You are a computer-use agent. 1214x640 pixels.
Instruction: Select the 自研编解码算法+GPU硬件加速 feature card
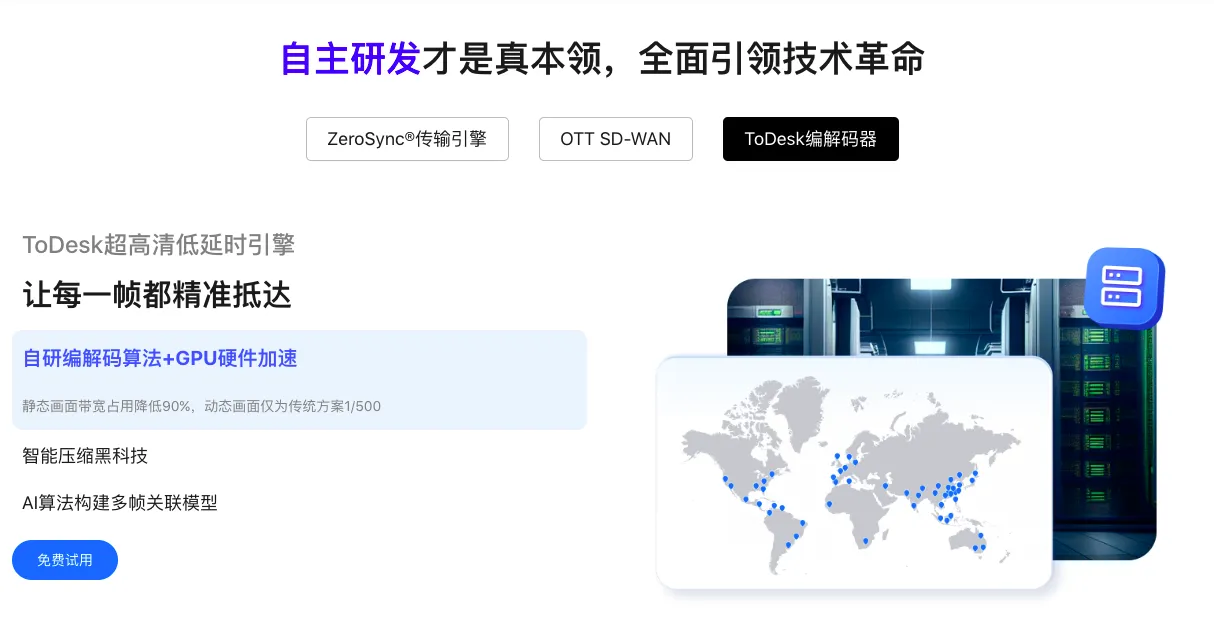(x=299, y=379)
